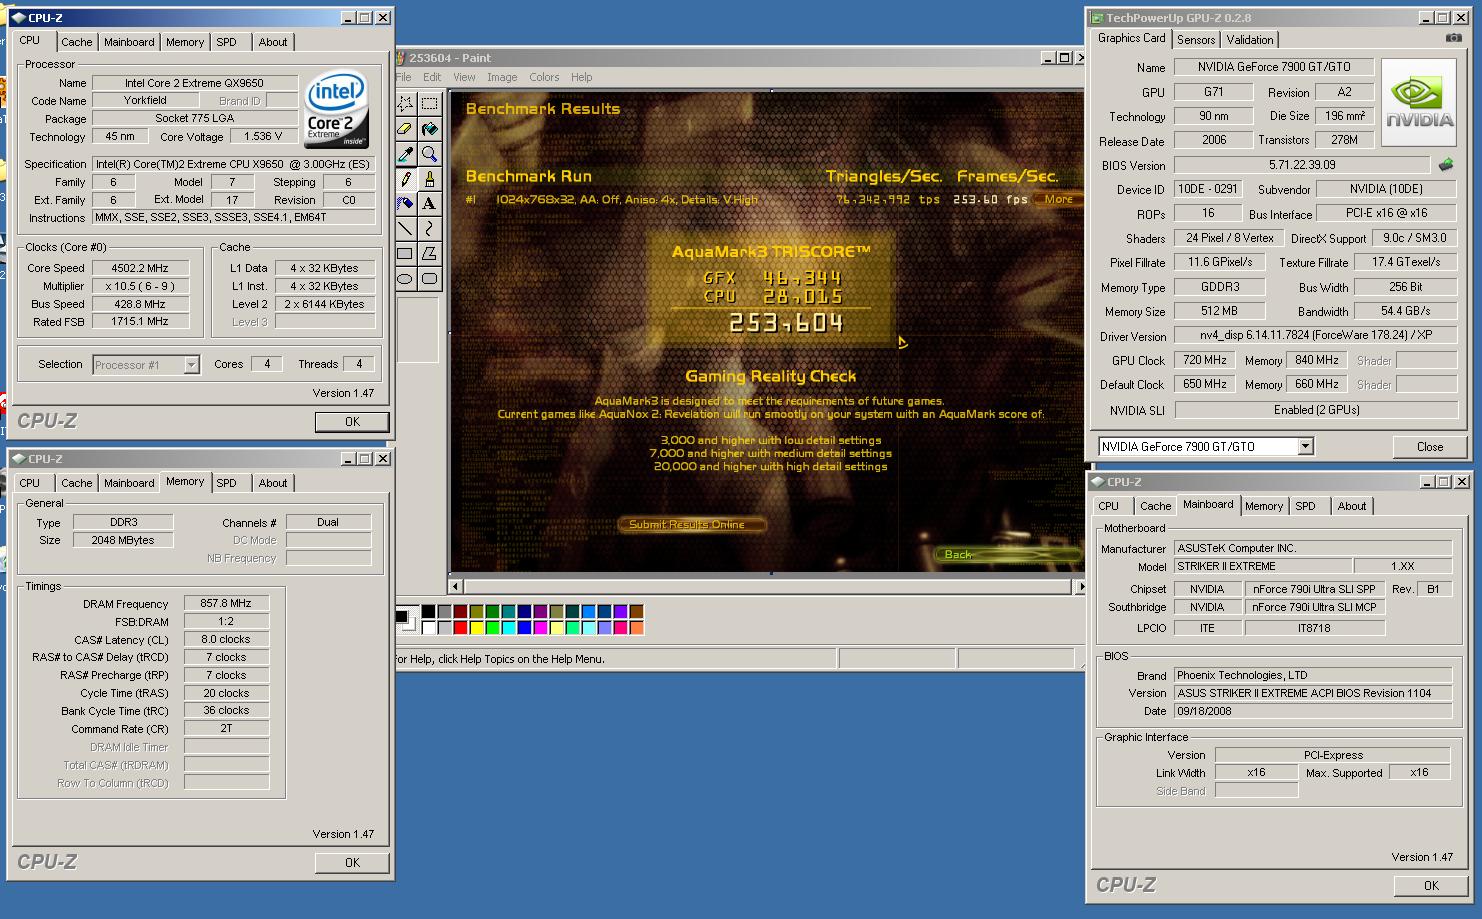
Task: Choose the Rounded Rectangle tool
Action: tap(430, 278)
